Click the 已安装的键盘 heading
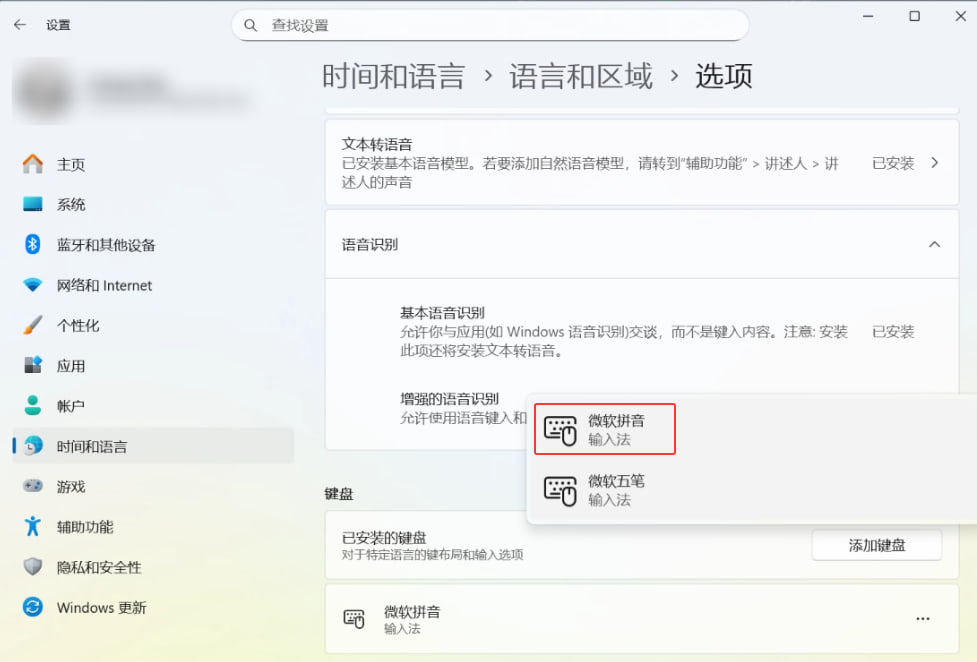 point(384,538)
